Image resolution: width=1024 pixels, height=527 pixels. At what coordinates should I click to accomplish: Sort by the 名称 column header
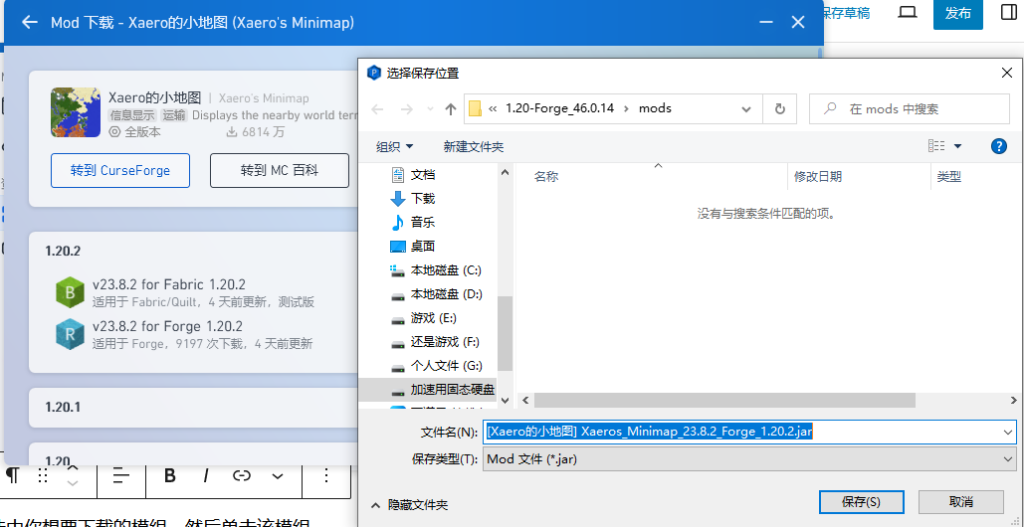pos(546,176)
